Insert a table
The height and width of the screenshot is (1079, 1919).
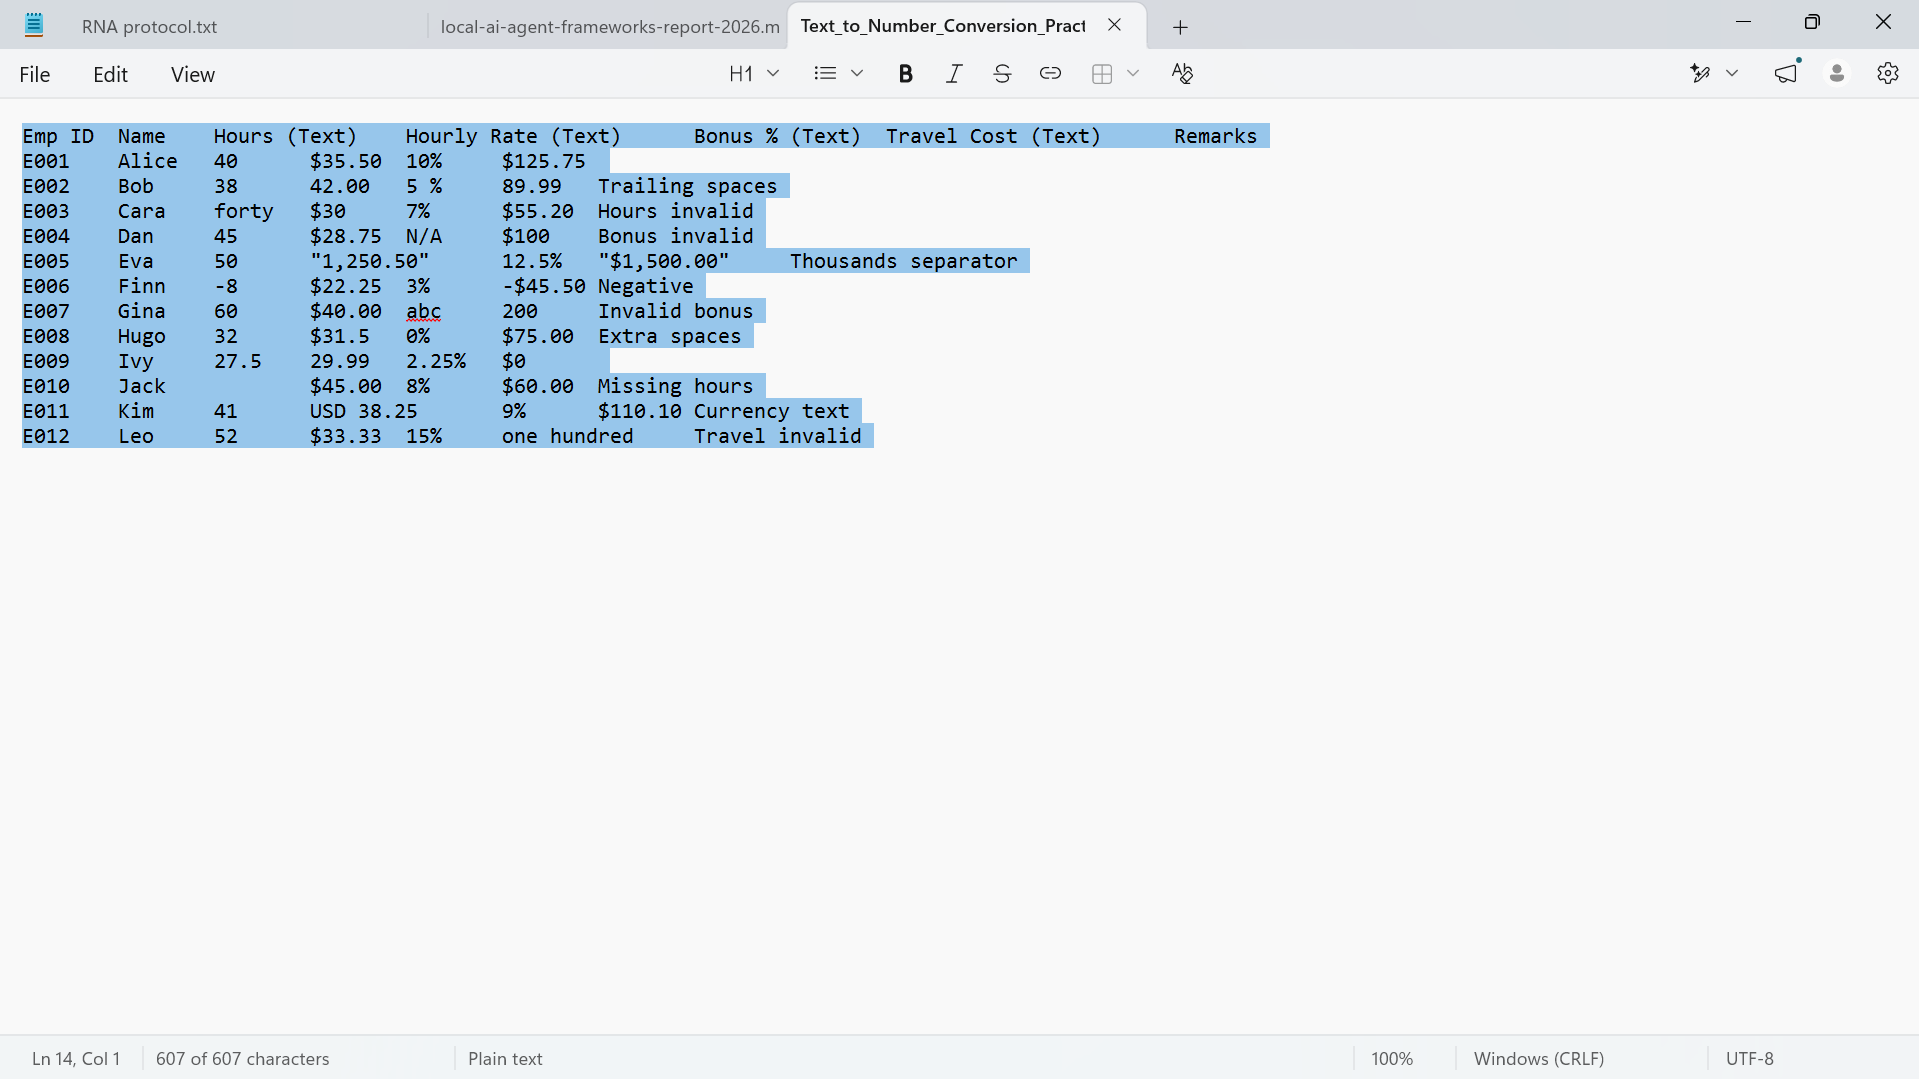(1102, 74)
